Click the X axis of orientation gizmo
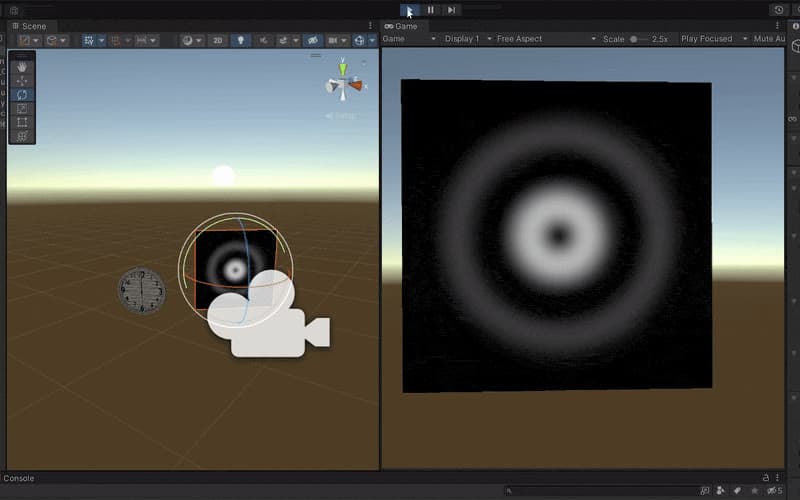This screenshot has width=800, height=500. pyautogui.click(x=356, y=85)
